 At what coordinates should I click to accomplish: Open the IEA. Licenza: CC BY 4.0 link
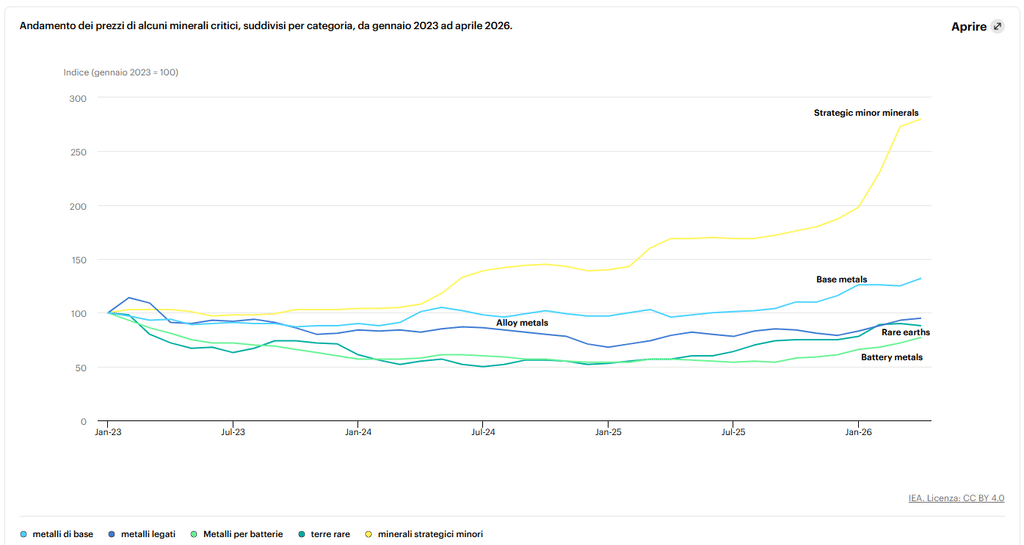(956, 498)
